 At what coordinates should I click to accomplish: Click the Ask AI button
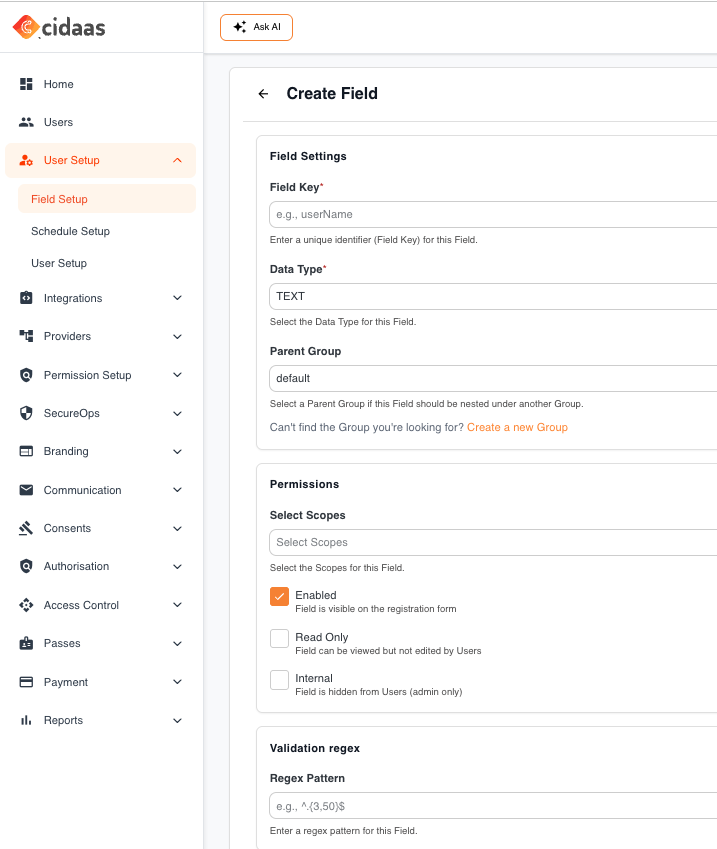[256, 27]
